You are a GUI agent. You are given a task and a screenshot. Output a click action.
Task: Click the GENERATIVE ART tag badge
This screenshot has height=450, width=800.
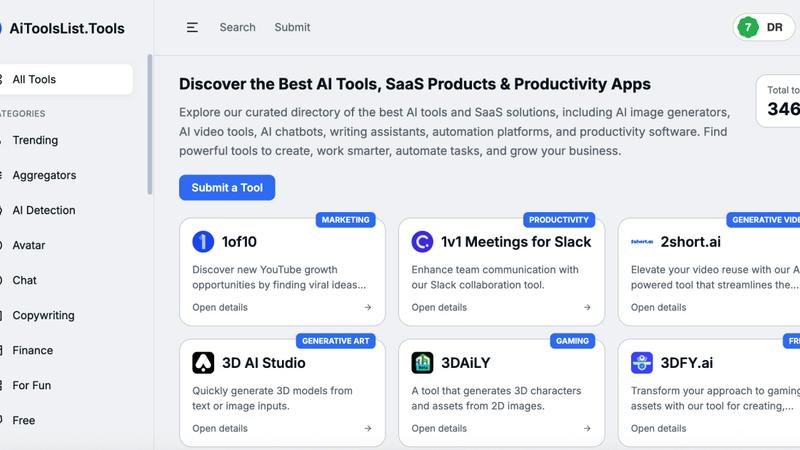tap(336, 341)
